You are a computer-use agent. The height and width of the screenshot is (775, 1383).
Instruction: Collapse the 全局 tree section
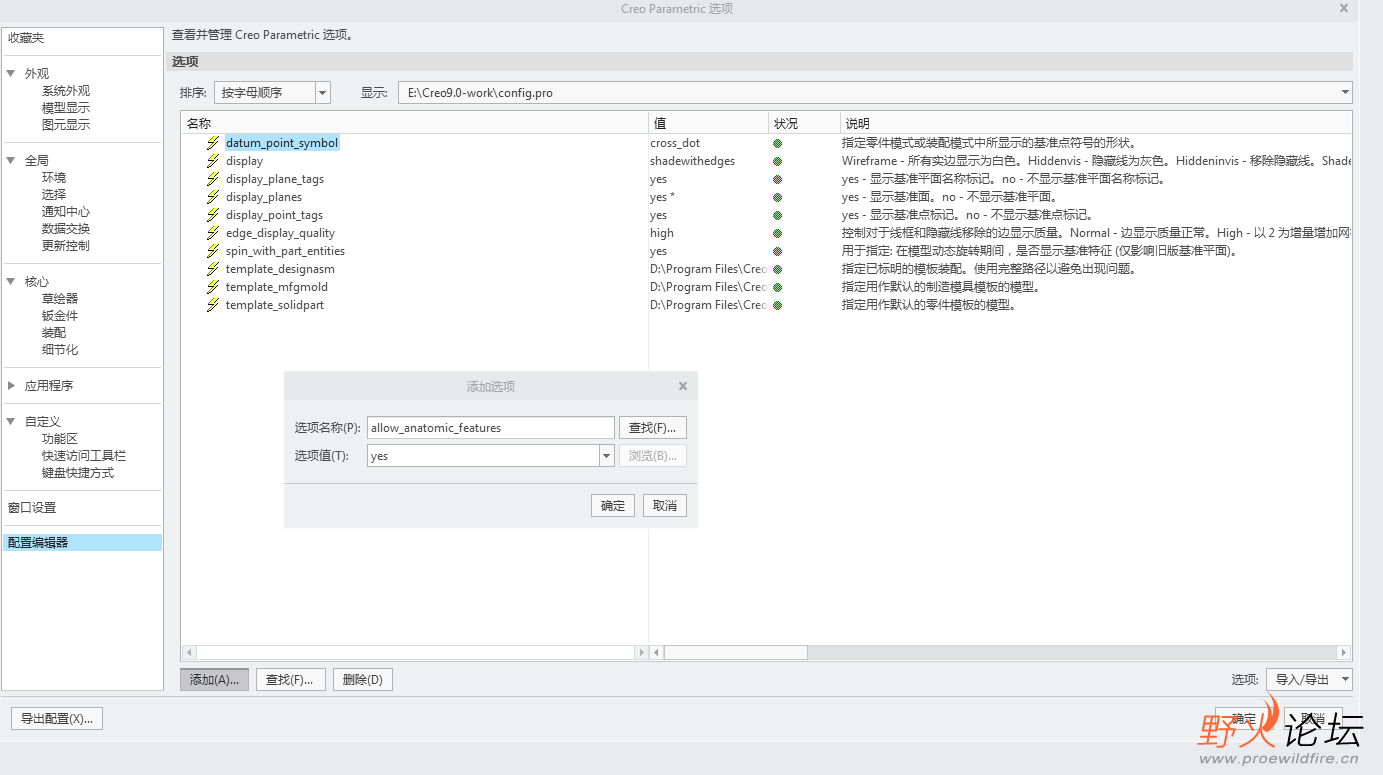point(11,160)
